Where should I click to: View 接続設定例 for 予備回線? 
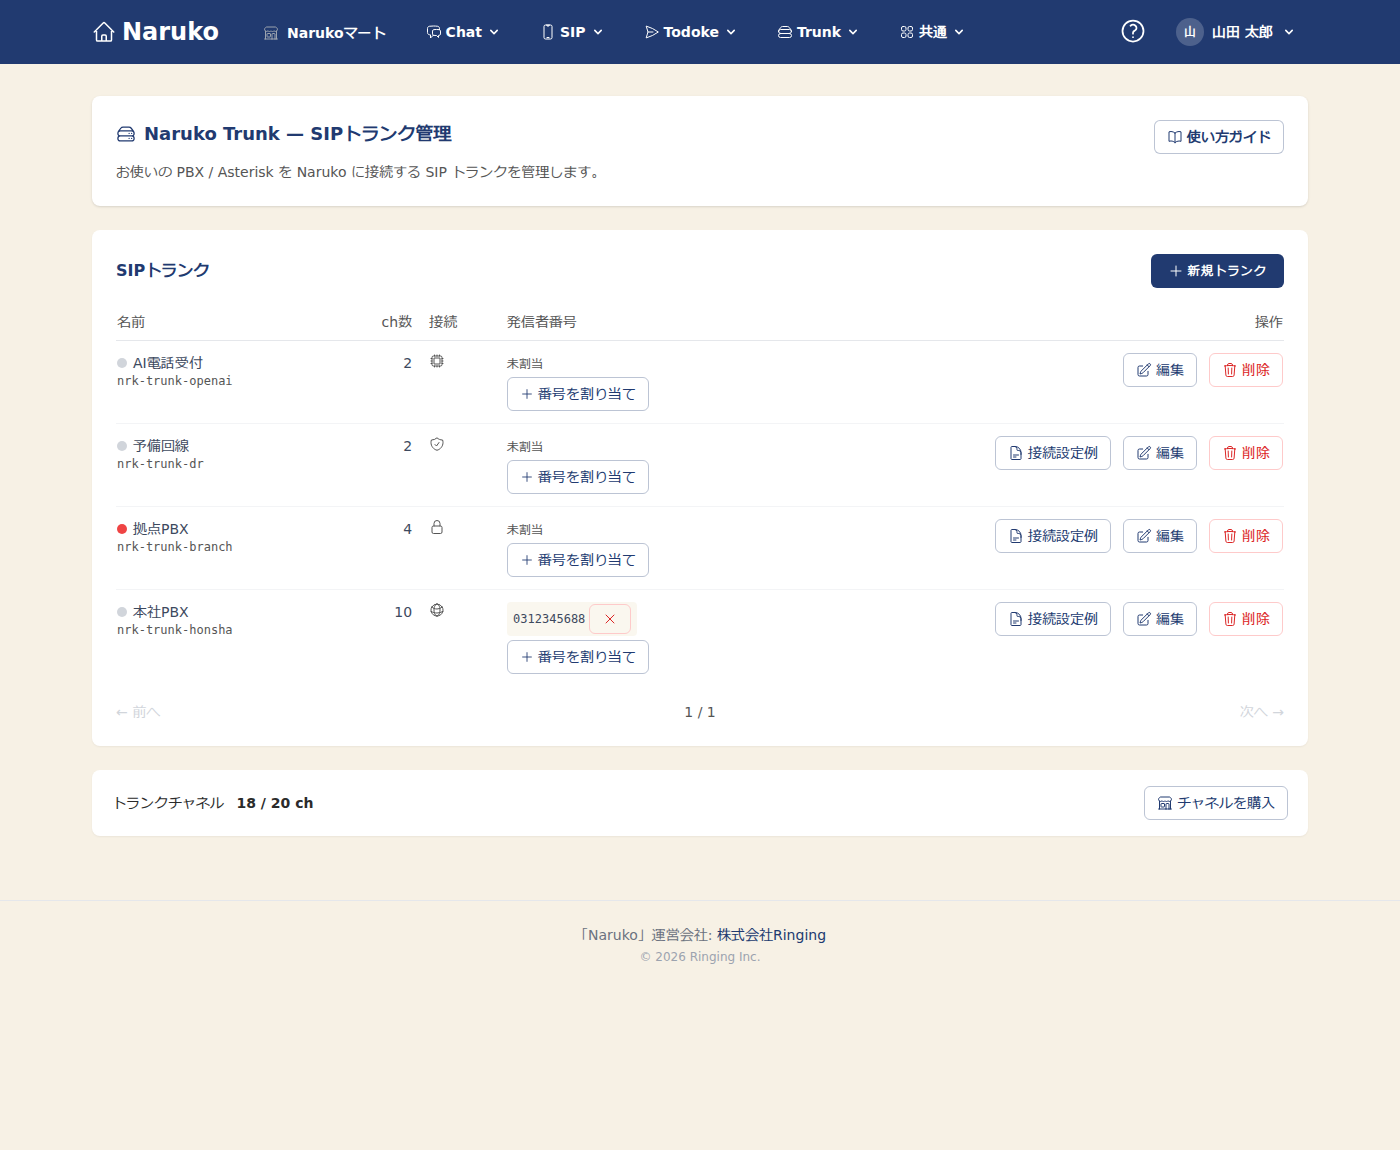point(1053,453)
